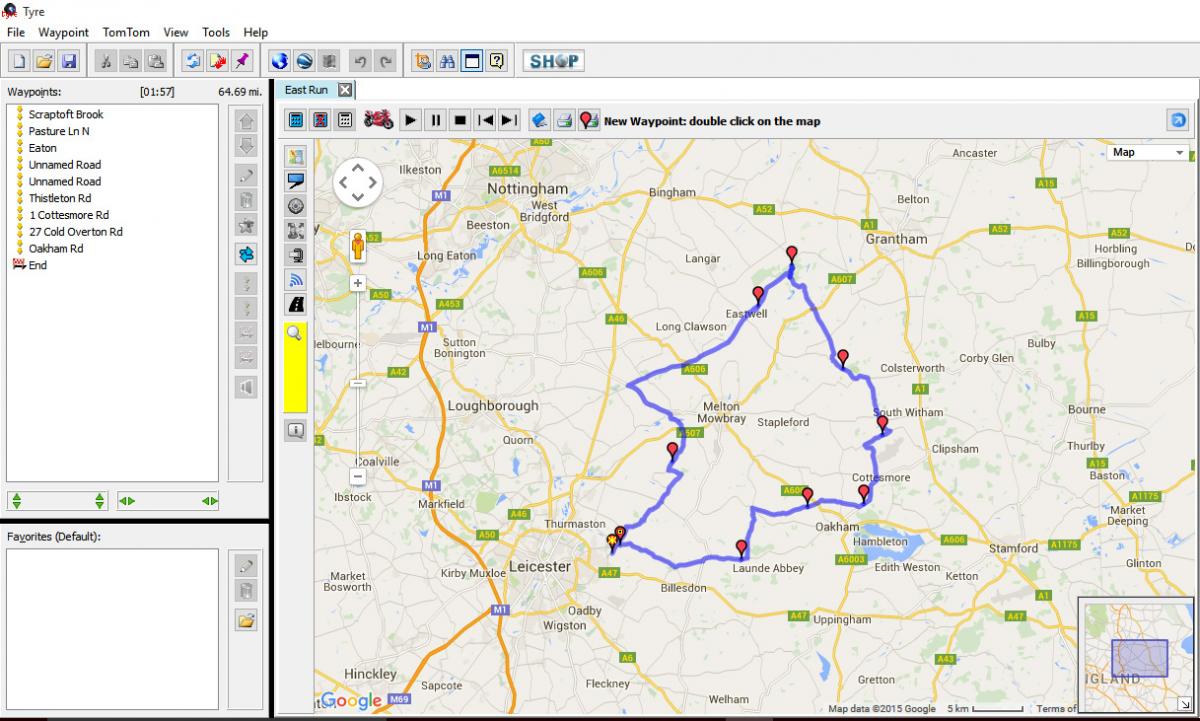Open the binoculars search tool
The width and height of the screenshot is (1200, 721).
tap(447, 62)
